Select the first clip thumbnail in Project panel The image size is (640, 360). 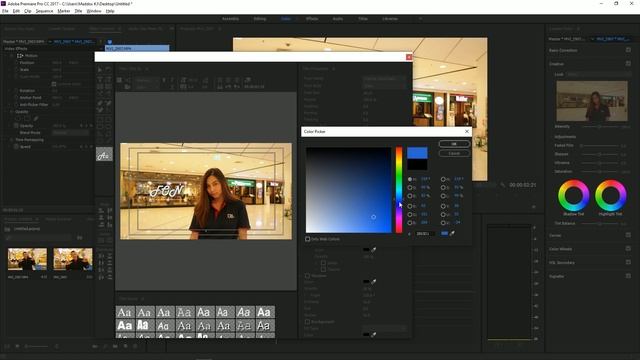click(x=27, y=259)
